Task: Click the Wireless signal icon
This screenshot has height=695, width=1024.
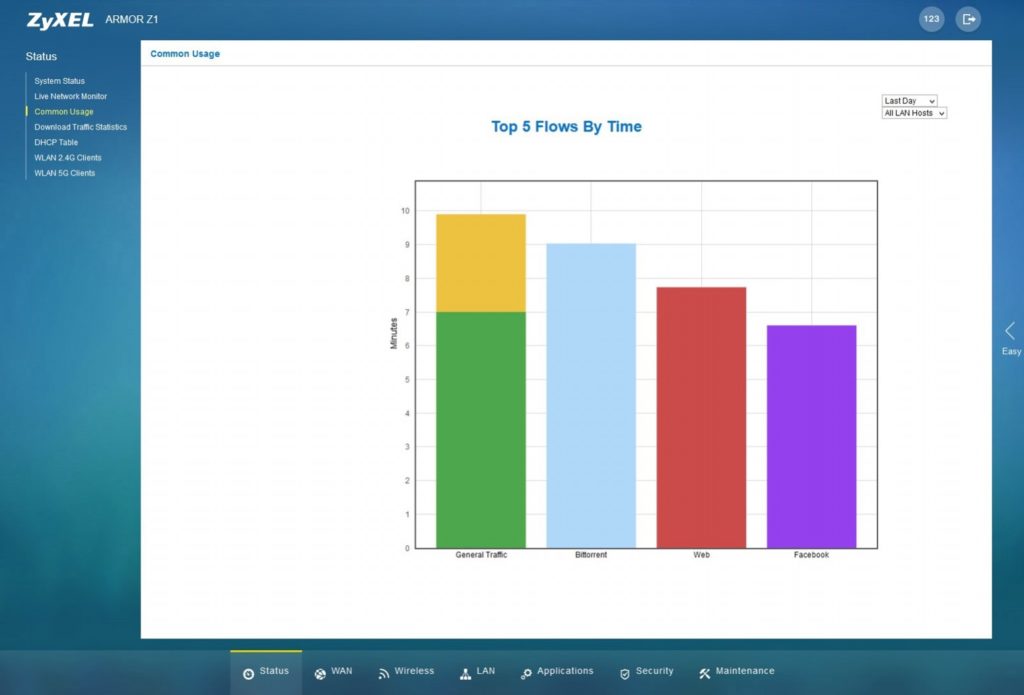Action: click(x=383, y=673)
